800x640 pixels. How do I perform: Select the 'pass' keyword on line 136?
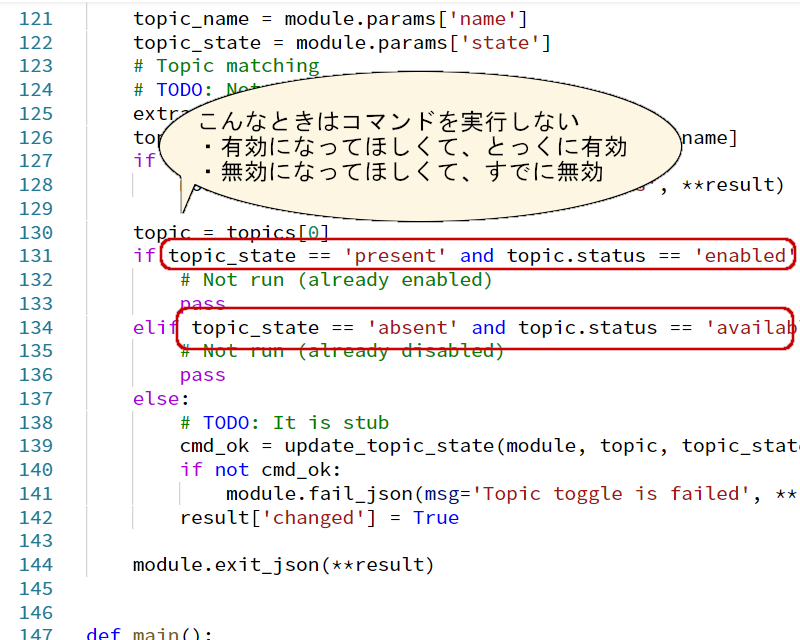[201, 374]
